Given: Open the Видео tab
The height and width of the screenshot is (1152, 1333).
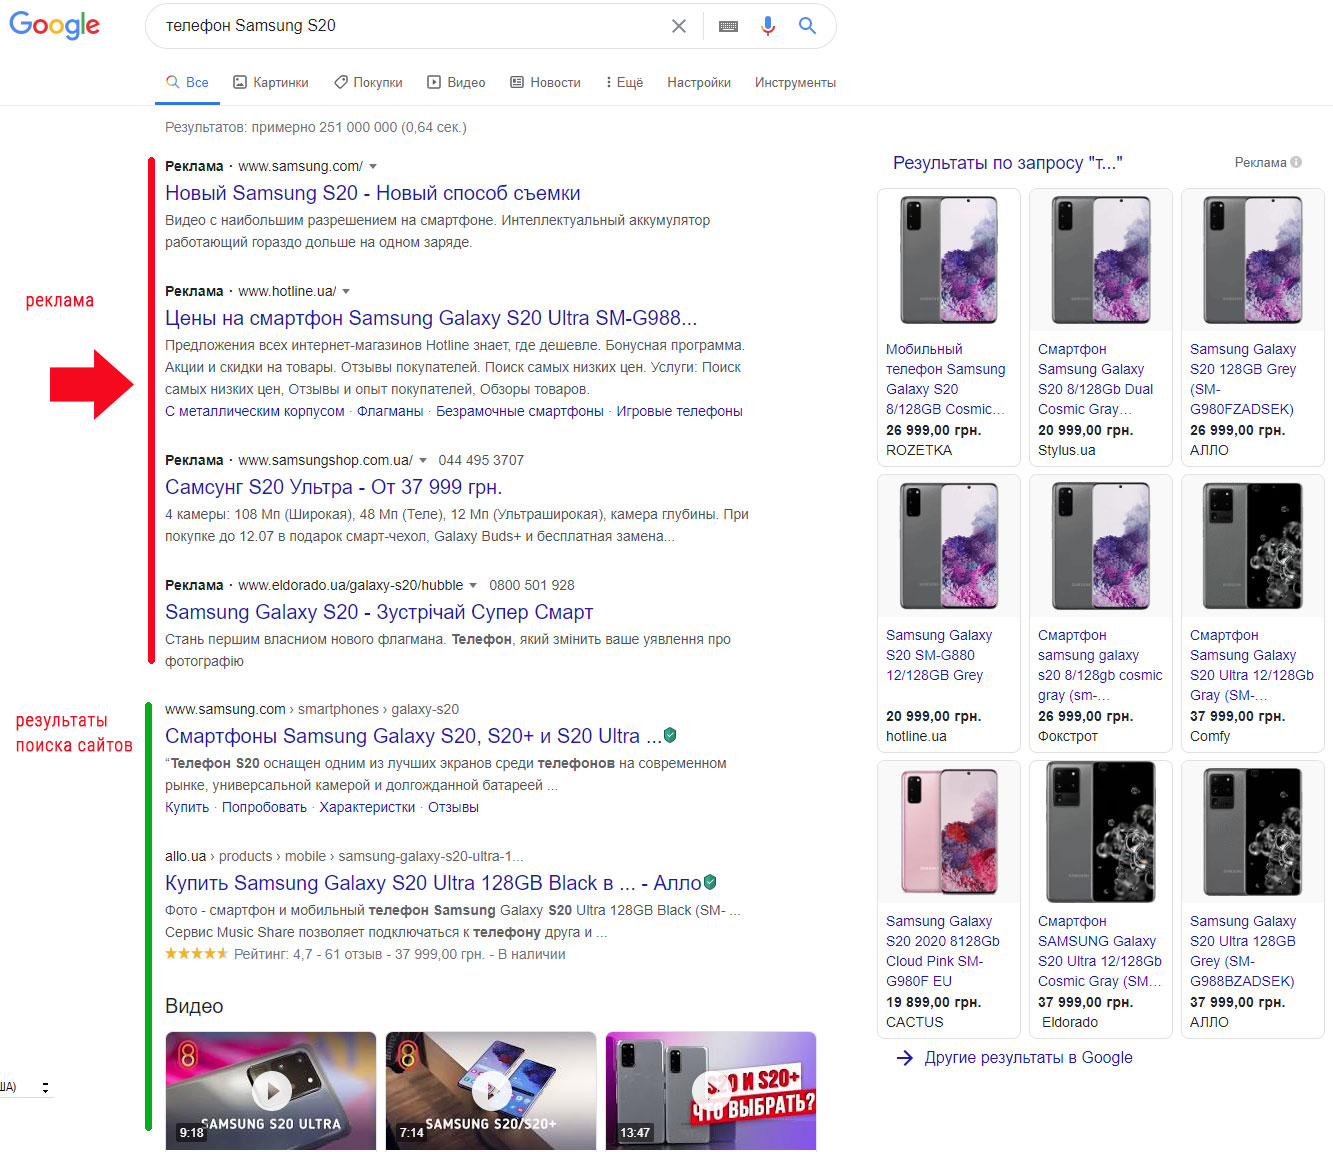Looking at the screenshot, I should tap(456, 82).
